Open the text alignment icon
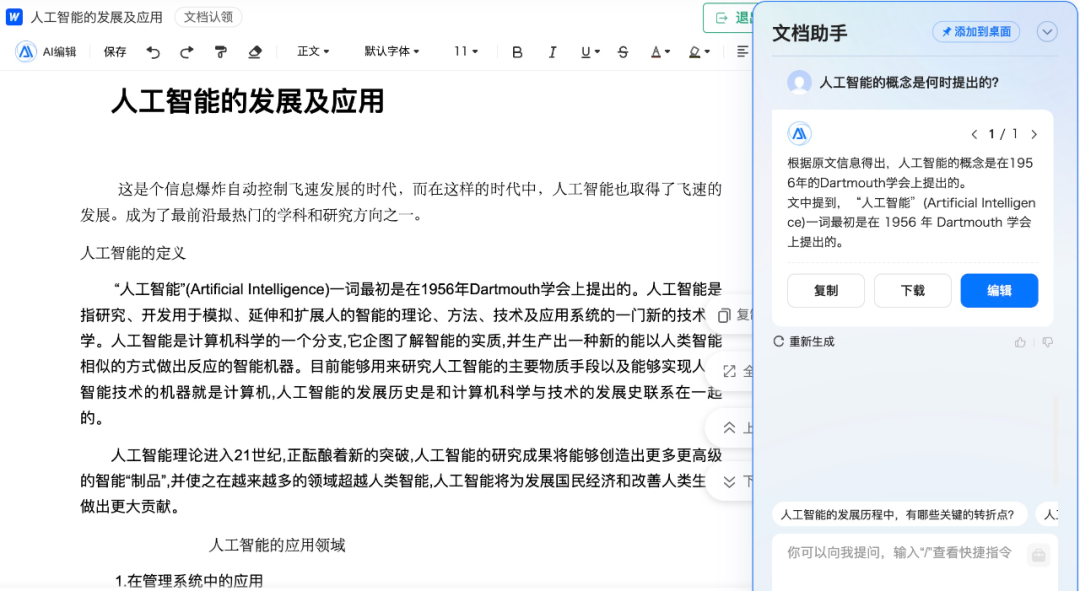This screenshot has width=1080, height=591. coord(742,51)
